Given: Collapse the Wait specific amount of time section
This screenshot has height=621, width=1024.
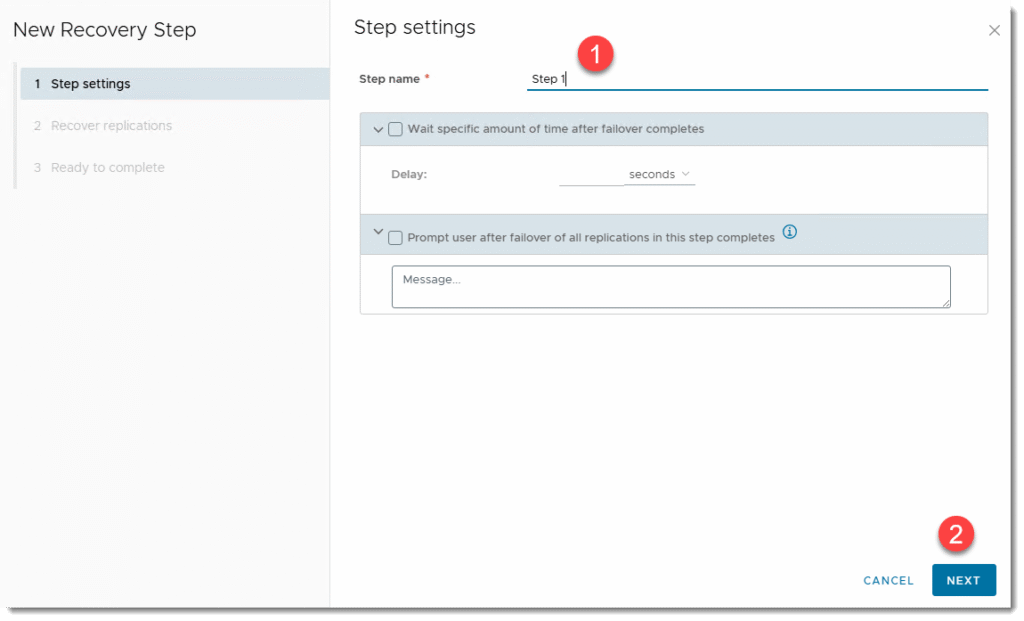Looking at the screenshot, I should [377, 129].
